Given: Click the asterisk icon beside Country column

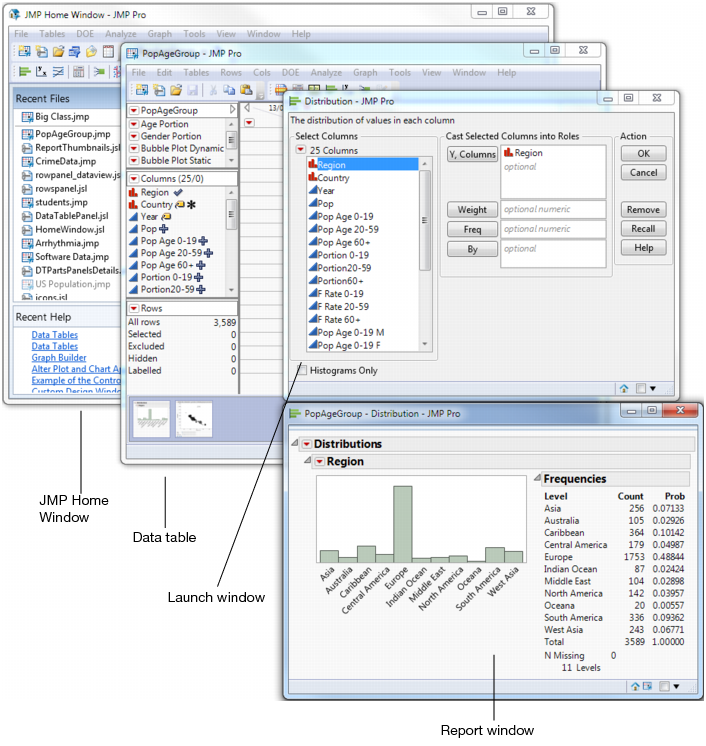Looking at the screenshot, I should pyautogui.click(x=191, y=204).
